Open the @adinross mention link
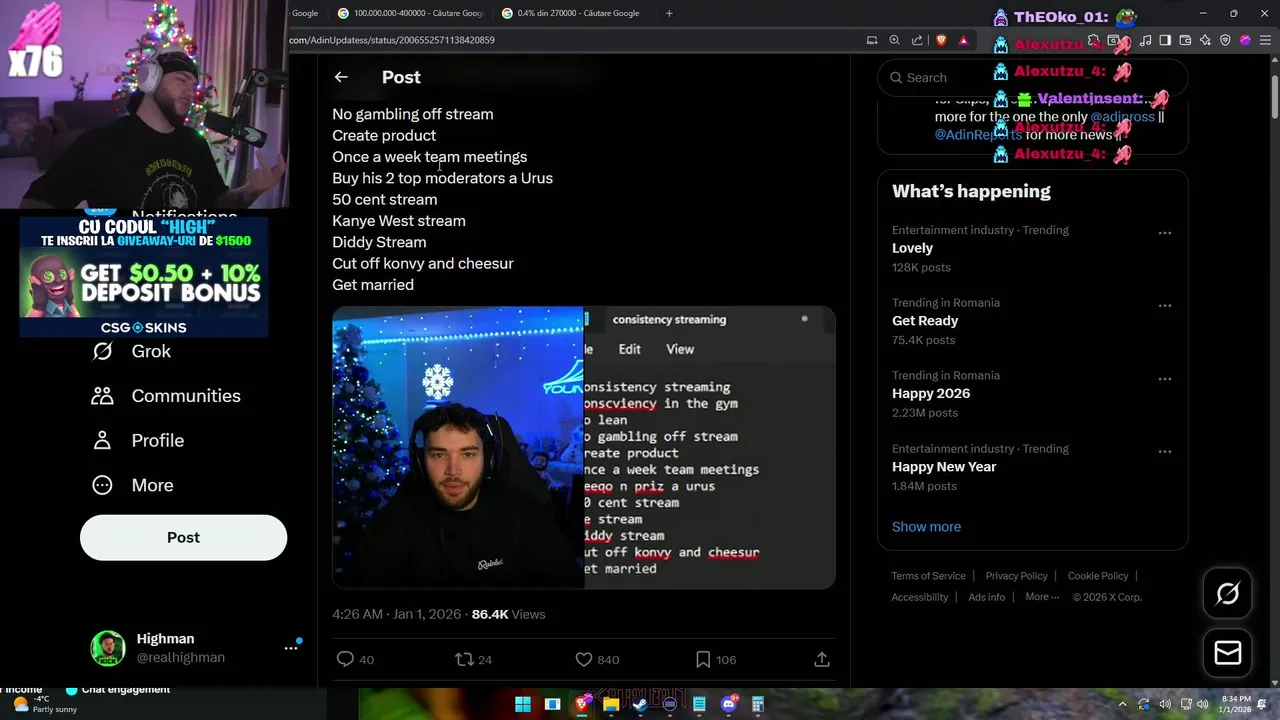The height and width of the screenshot is (720, 1280). [x=1122, y=117]
